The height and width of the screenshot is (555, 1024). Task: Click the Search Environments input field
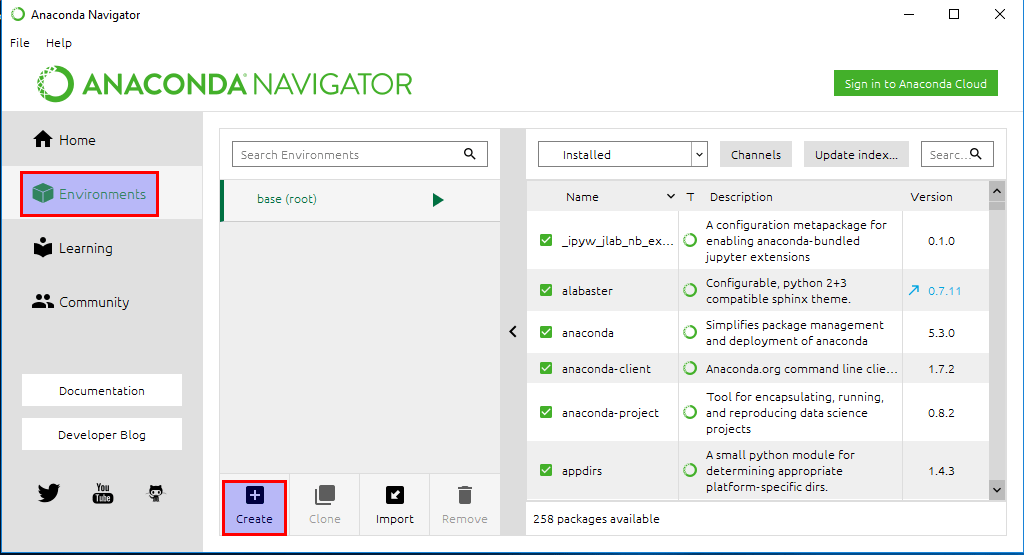360,154
